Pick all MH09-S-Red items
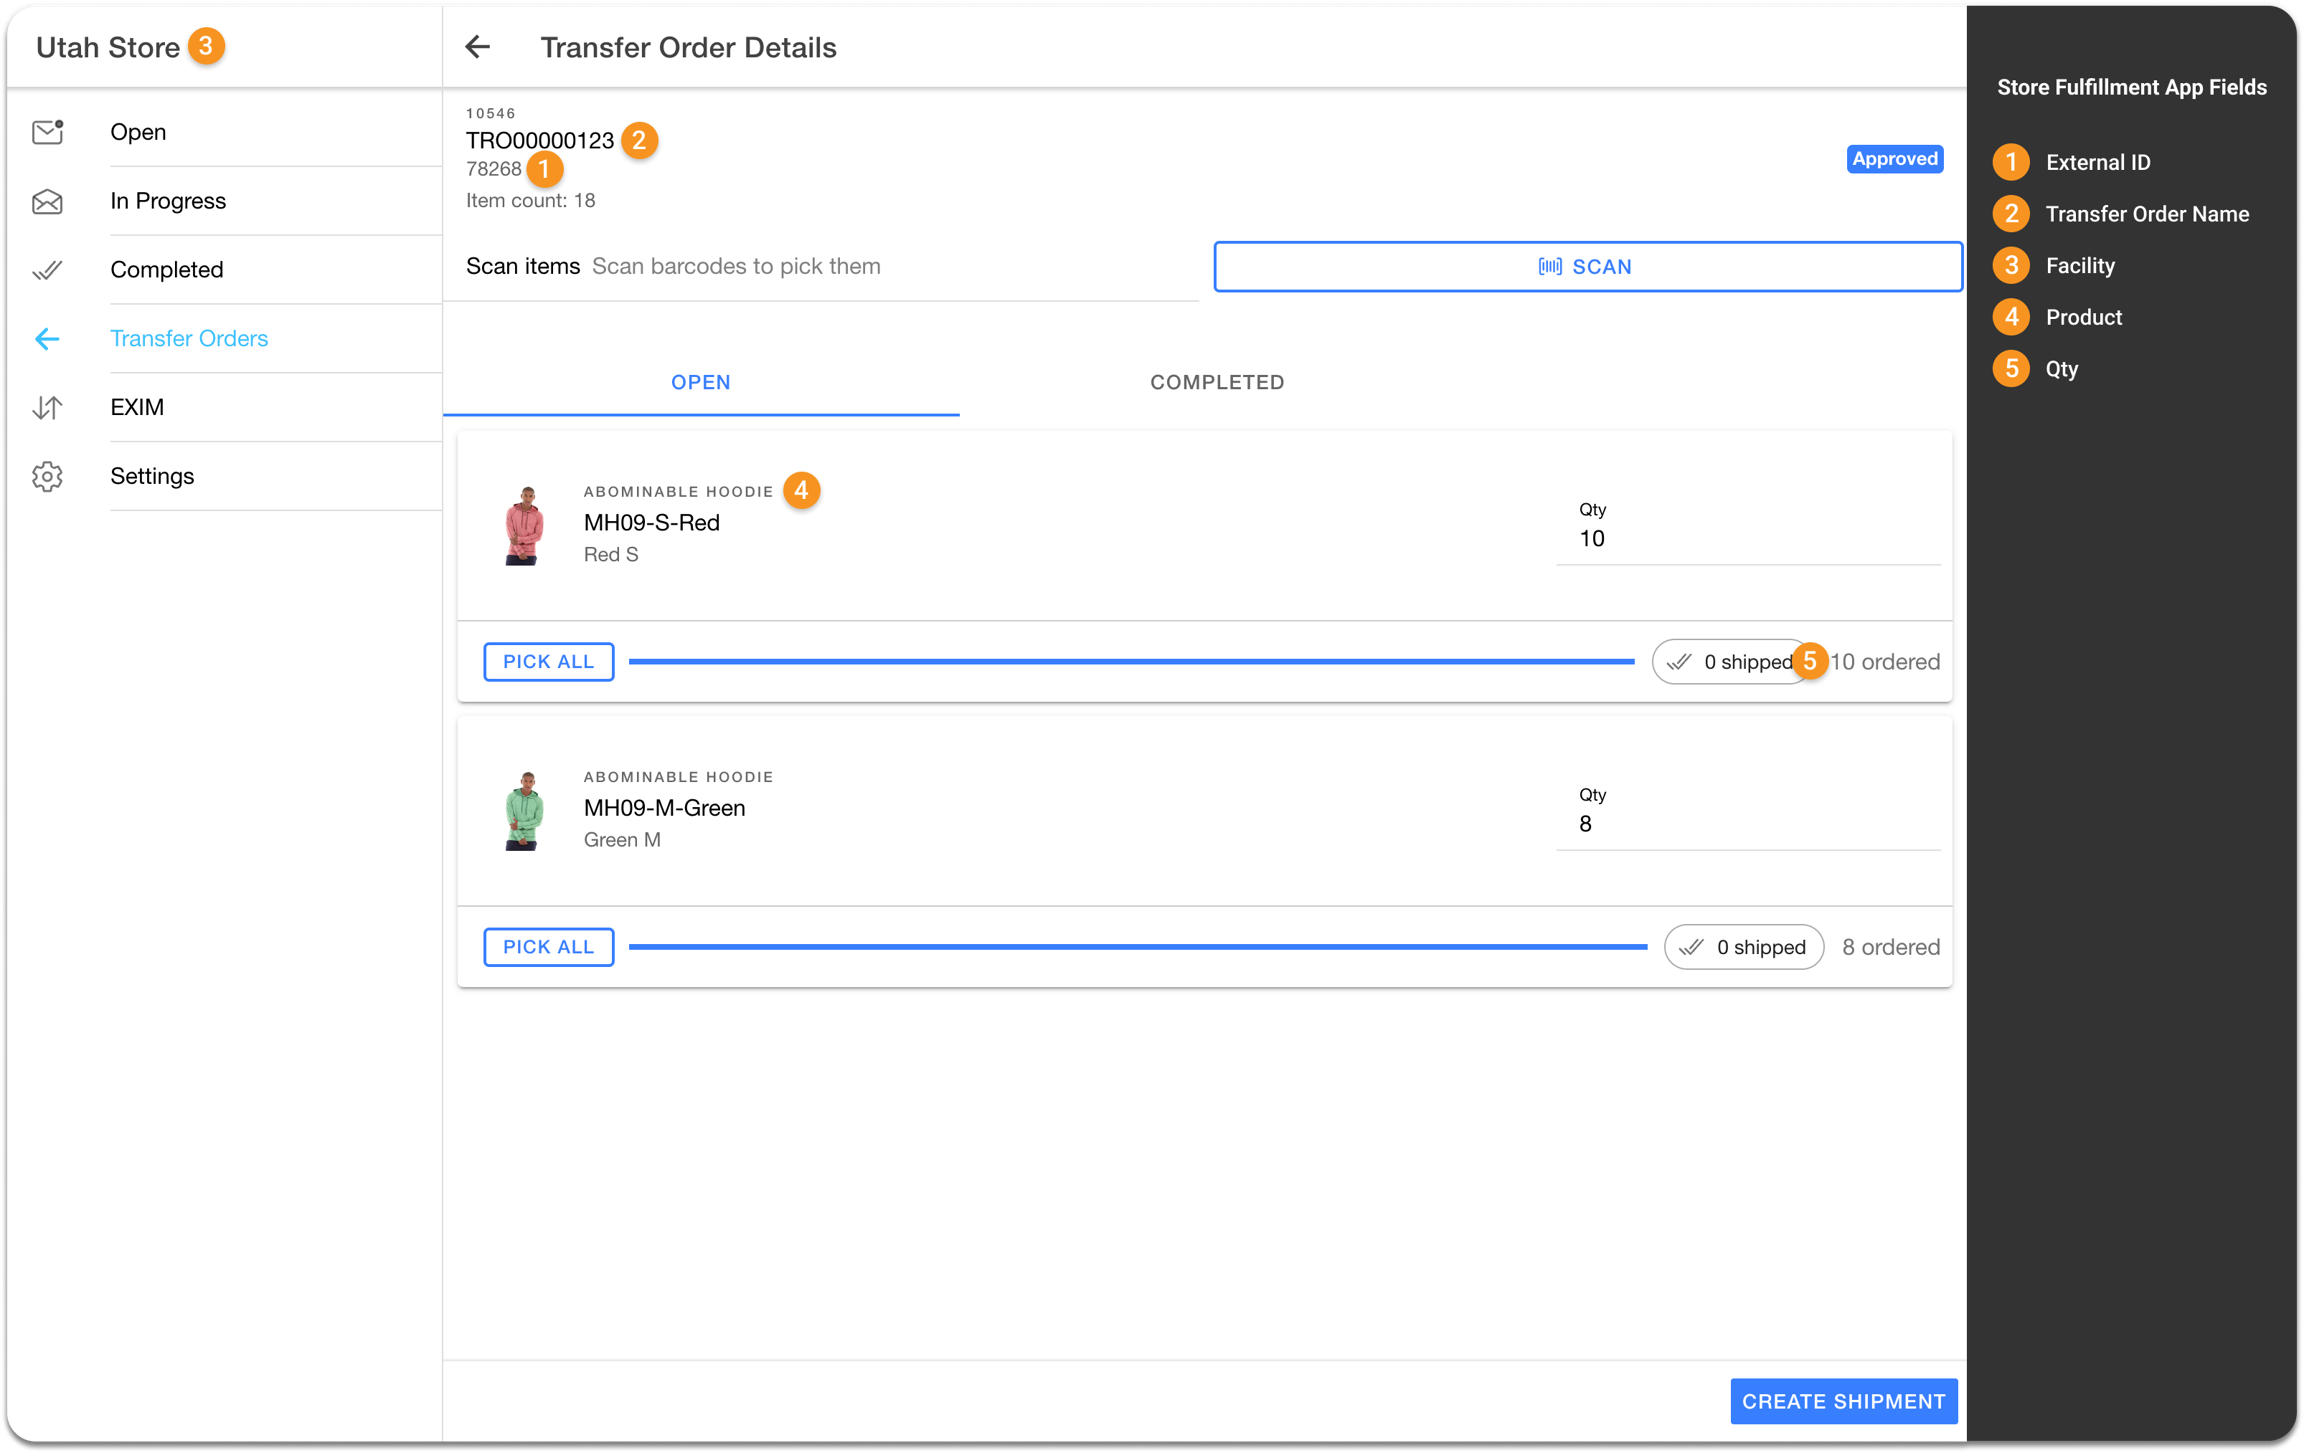The image size is (2304, 1453). tap(548, 662)
